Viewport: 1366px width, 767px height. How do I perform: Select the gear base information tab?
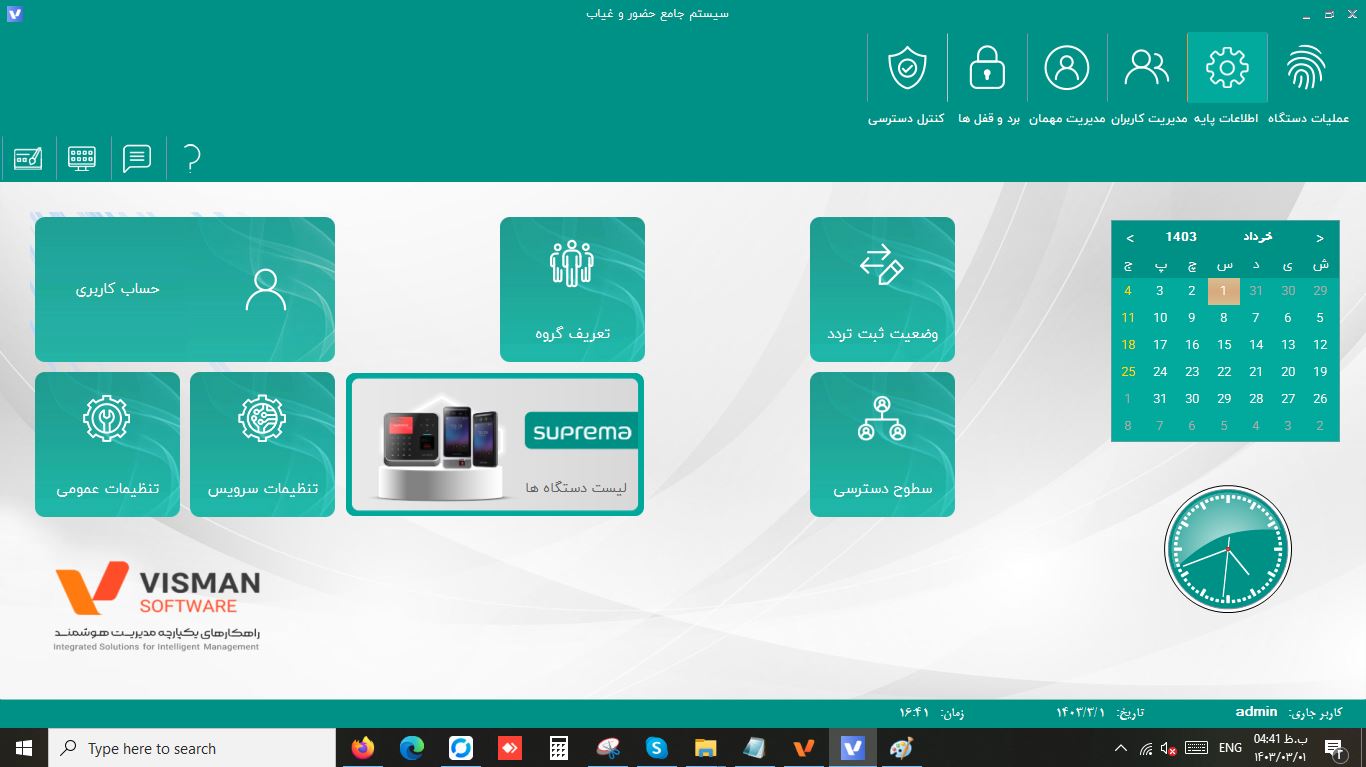[1227, 80]
